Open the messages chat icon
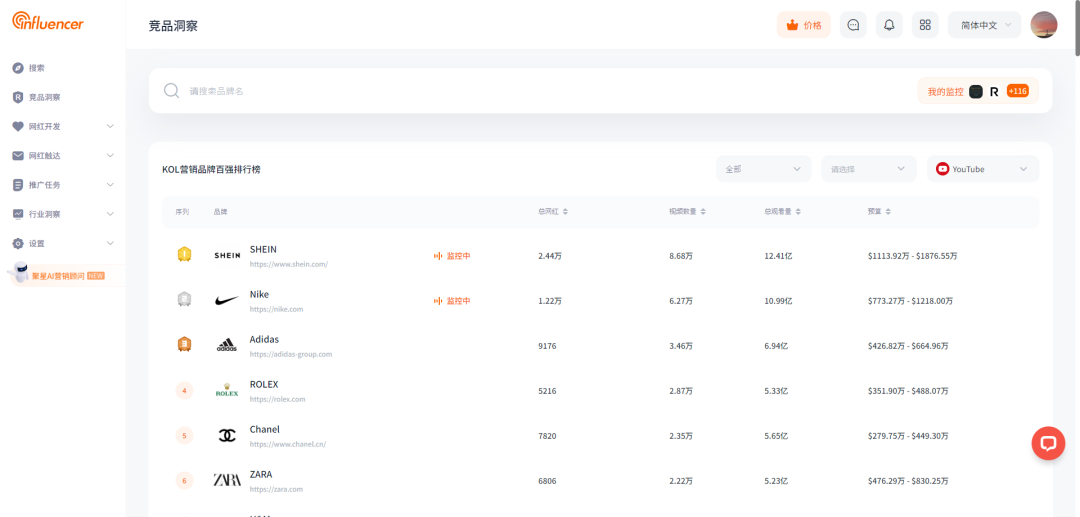 pyautogui.click(x=853, y=25)
